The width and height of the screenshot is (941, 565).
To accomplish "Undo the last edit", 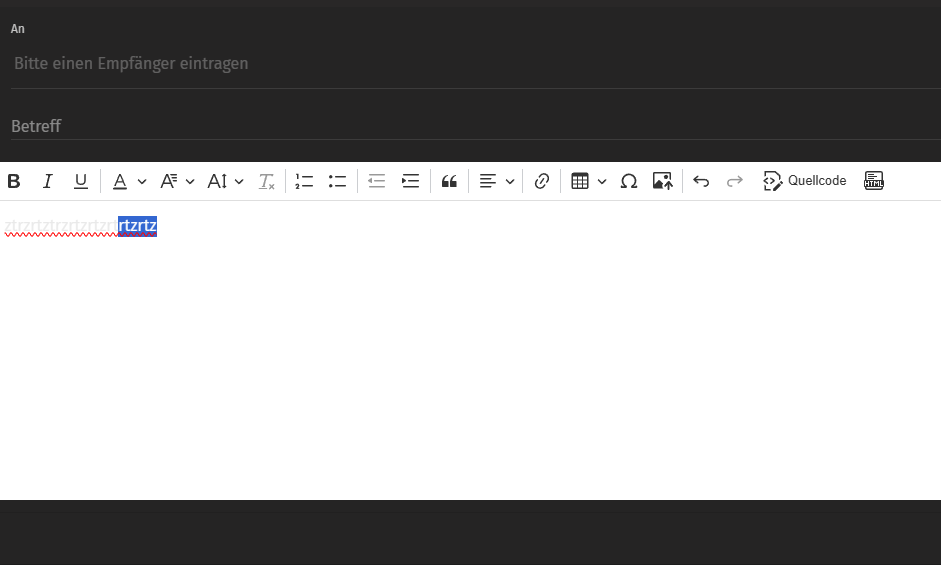I will click(x=701, y=181).
